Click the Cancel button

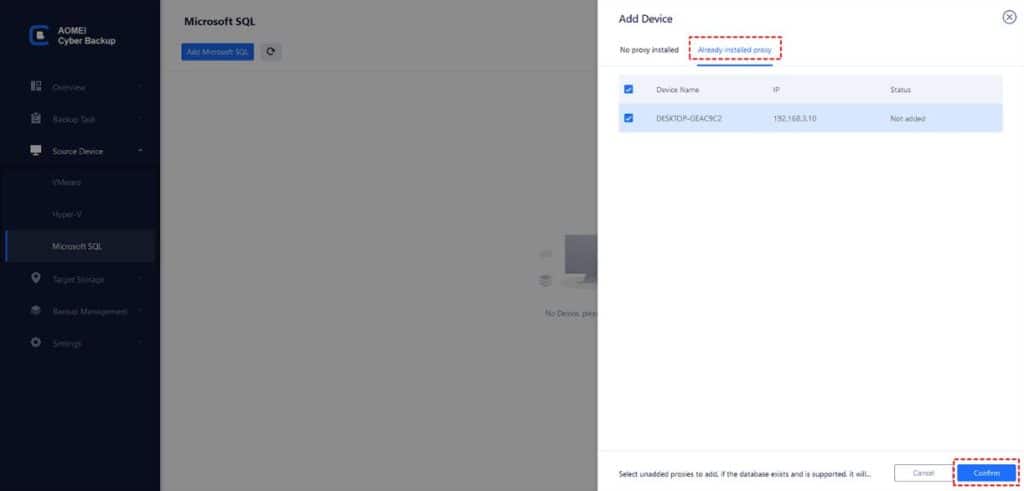(923, 473)
